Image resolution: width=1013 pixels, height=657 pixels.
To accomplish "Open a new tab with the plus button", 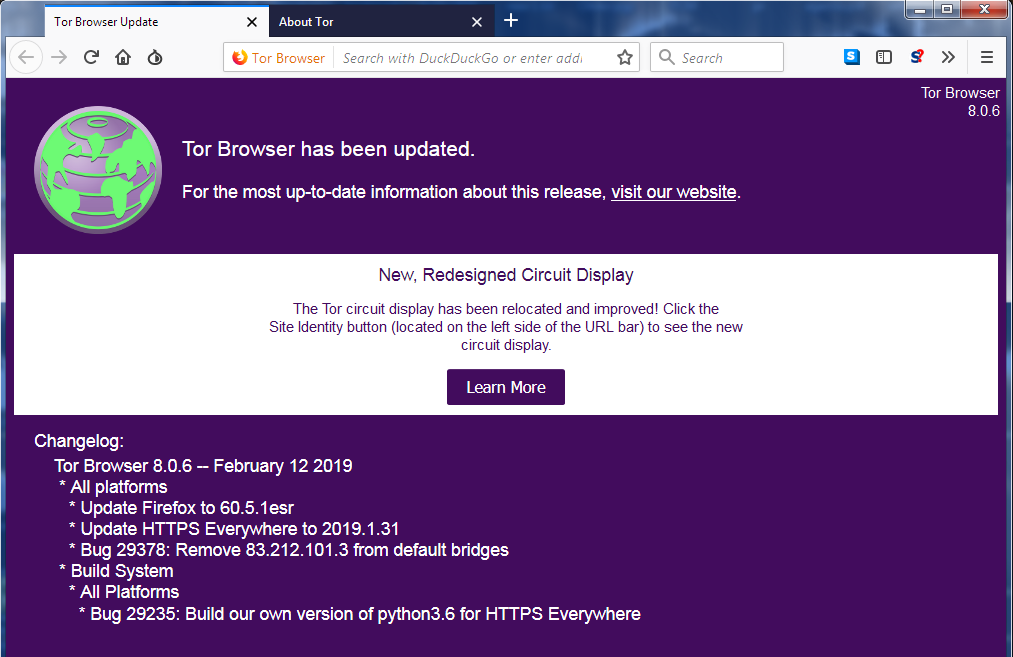I will coord(512,20).
